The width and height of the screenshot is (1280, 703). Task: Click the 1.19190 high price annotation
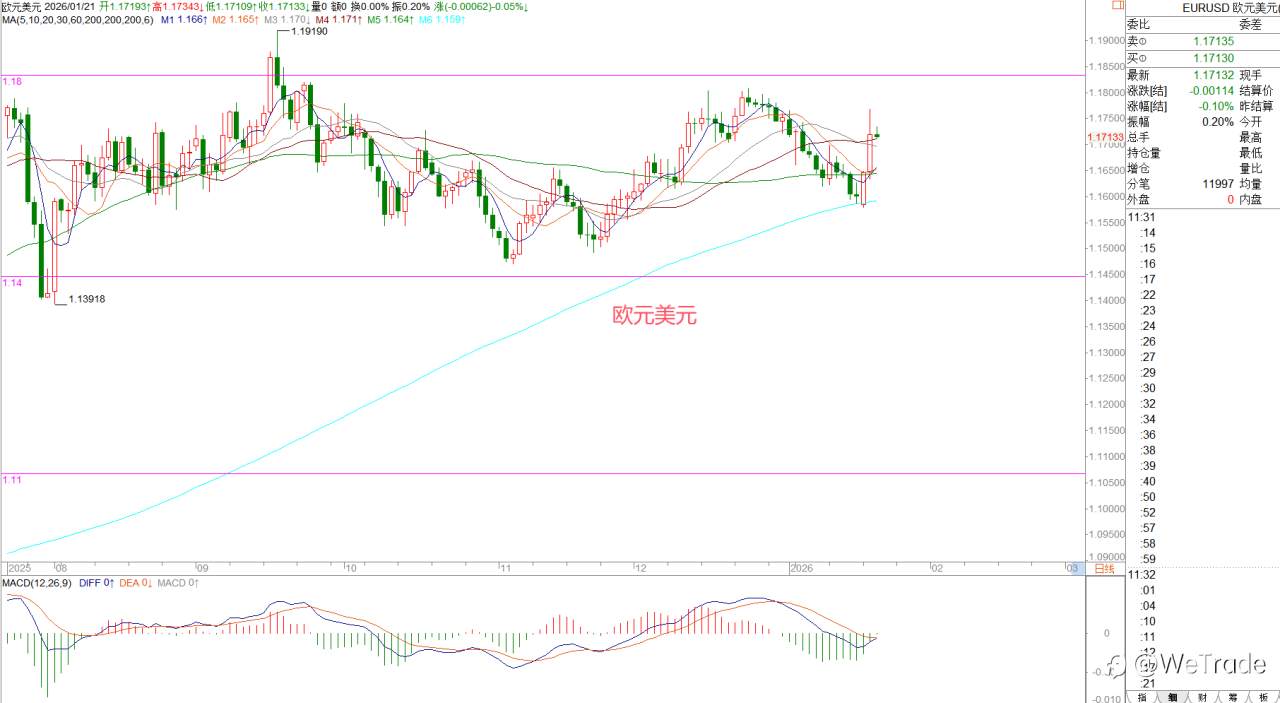308,32
